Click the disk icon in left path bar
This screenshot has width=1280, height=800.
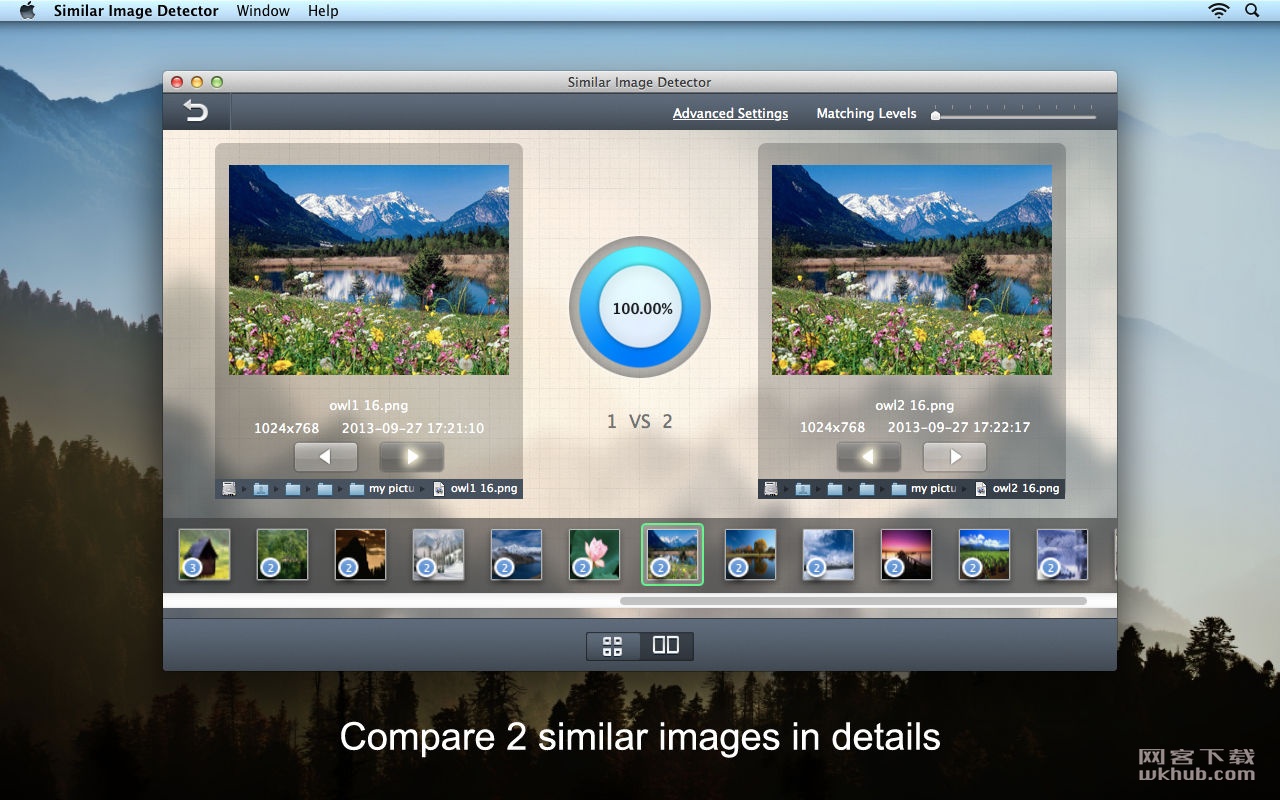pos(229,488)
